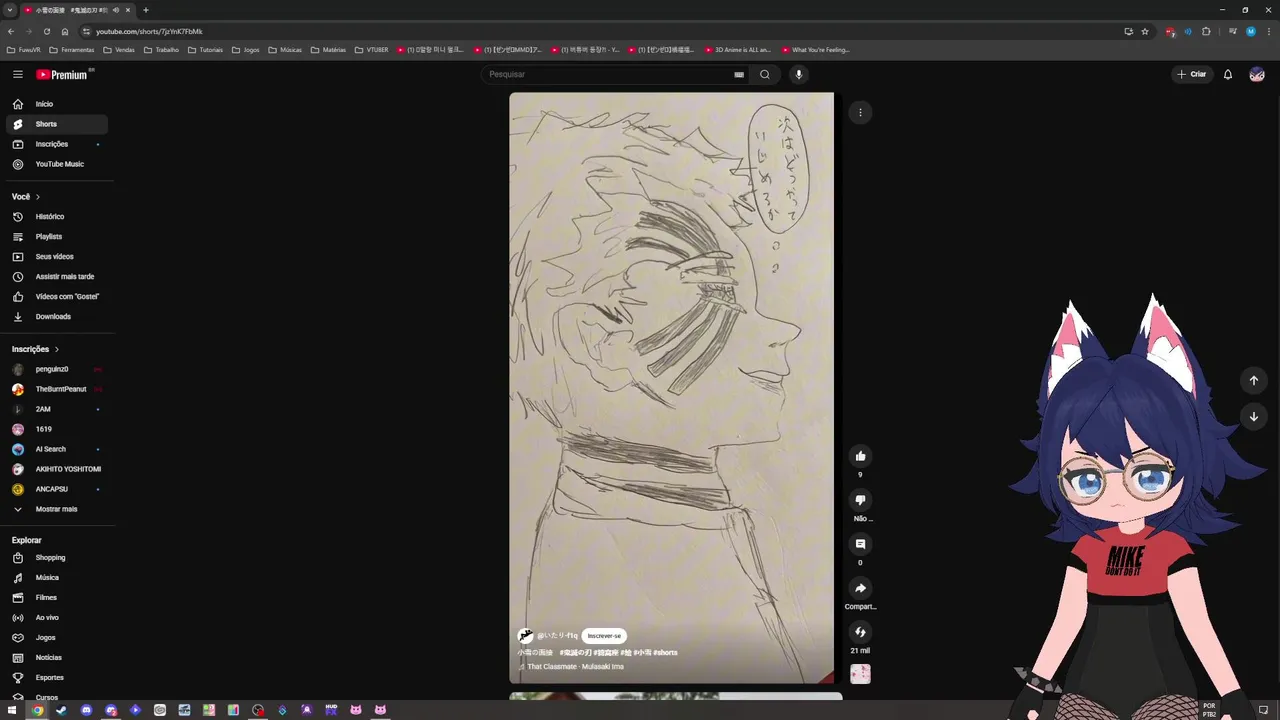
Task: Open the Short's three-dot options
Action: [860, 112]
